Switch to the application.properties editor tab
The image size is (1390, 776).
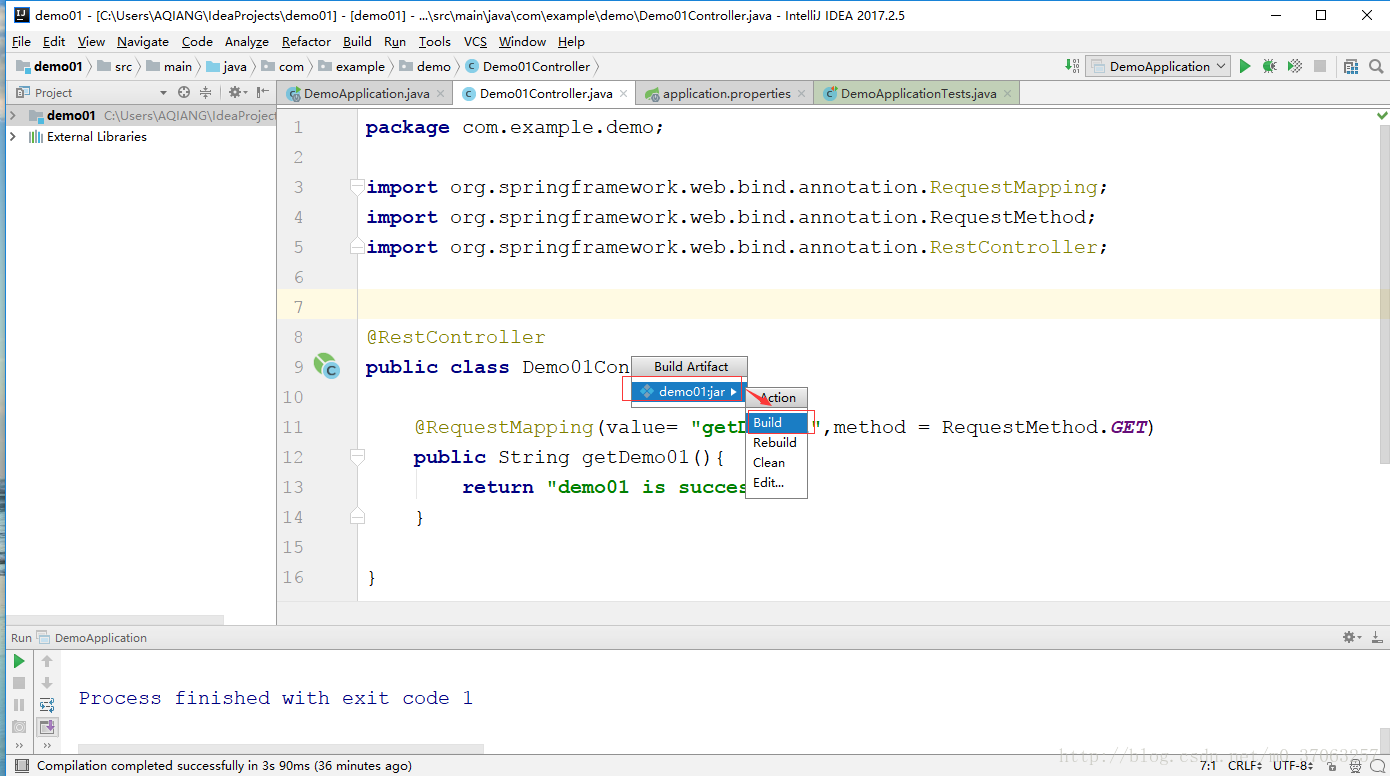click(726, 94)
